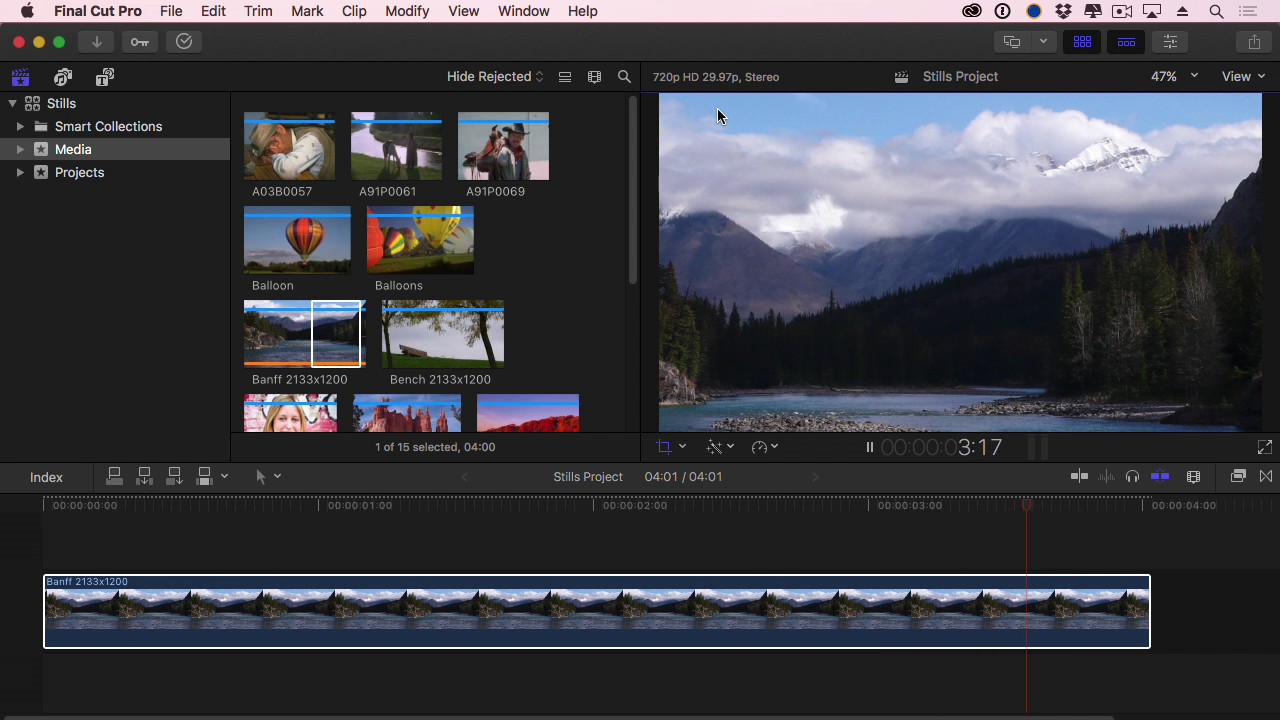Select the Balloon clip thumbnail
Viewport: 1280px width, 720px height.
[x=297, y=241]
